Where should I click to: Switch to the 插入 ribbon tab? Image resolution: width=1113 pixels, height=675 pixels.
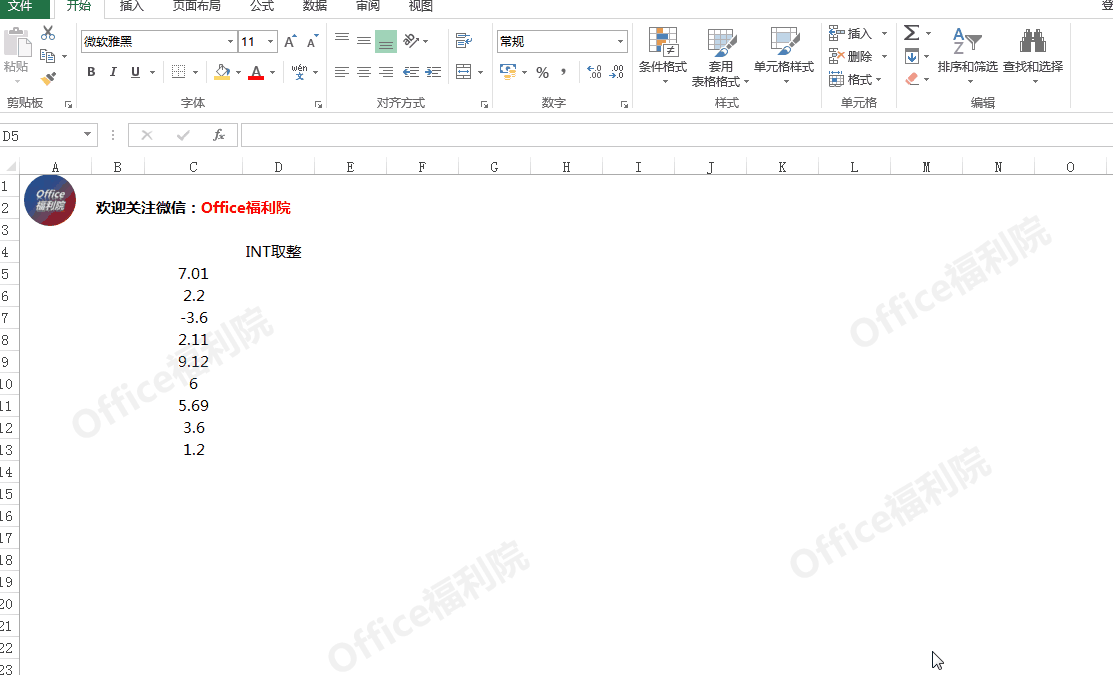tap(131, 6)
